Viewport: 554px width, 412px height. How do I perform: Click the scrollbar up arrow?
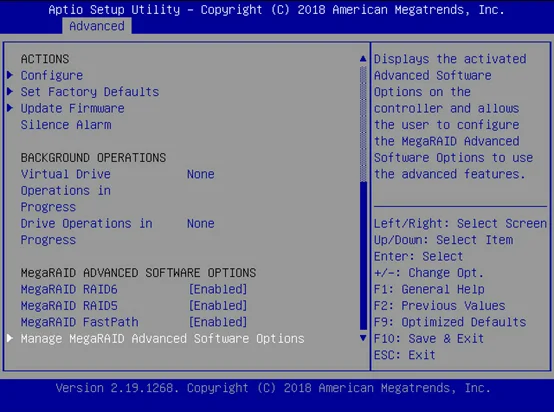point(363,59)
